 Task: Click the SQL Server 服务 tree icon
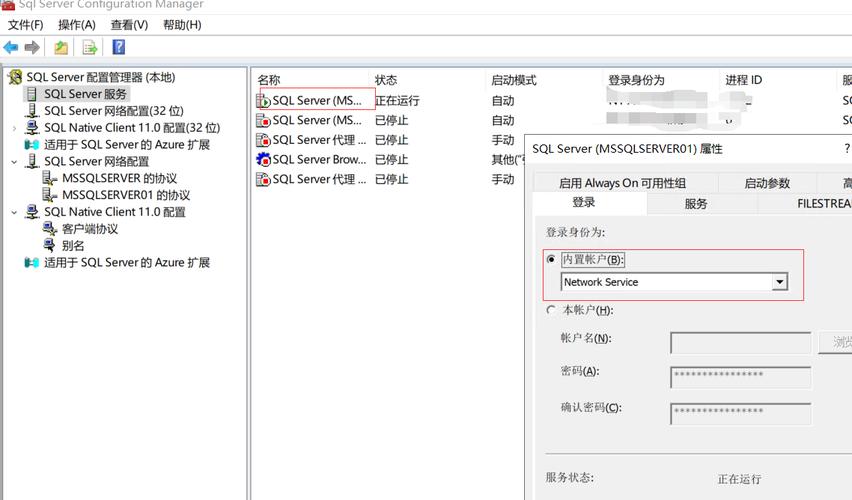pos(32,94)
